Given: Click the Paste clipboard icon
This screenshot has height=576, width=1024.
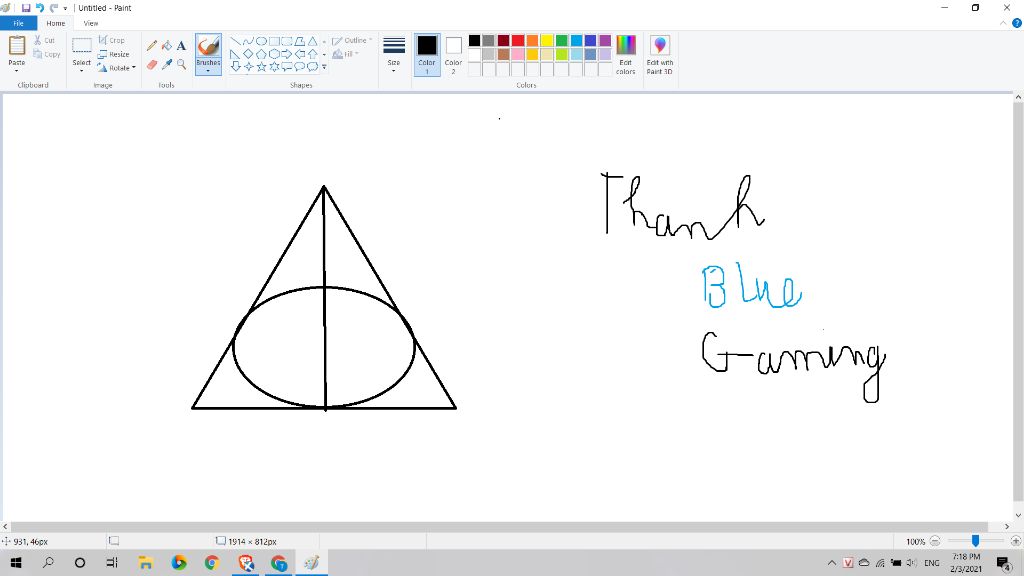Looking at the screenshot, I should coord(17,46).
